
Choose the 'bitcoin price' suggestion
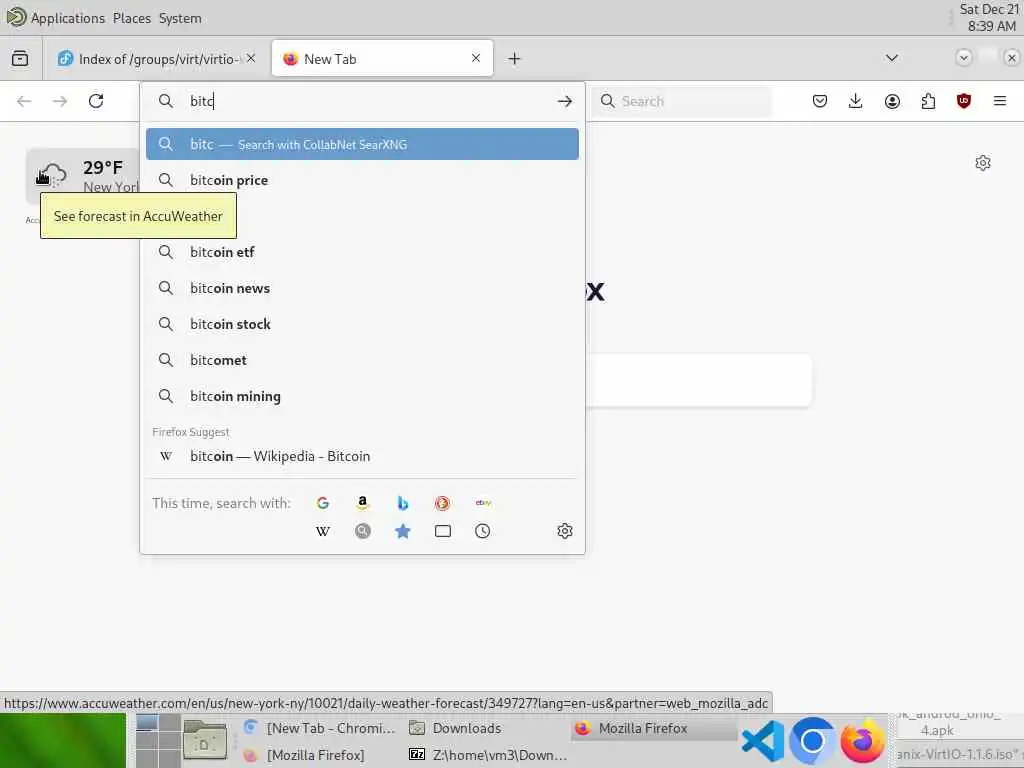pyautogui.click(x=362, y=180)
